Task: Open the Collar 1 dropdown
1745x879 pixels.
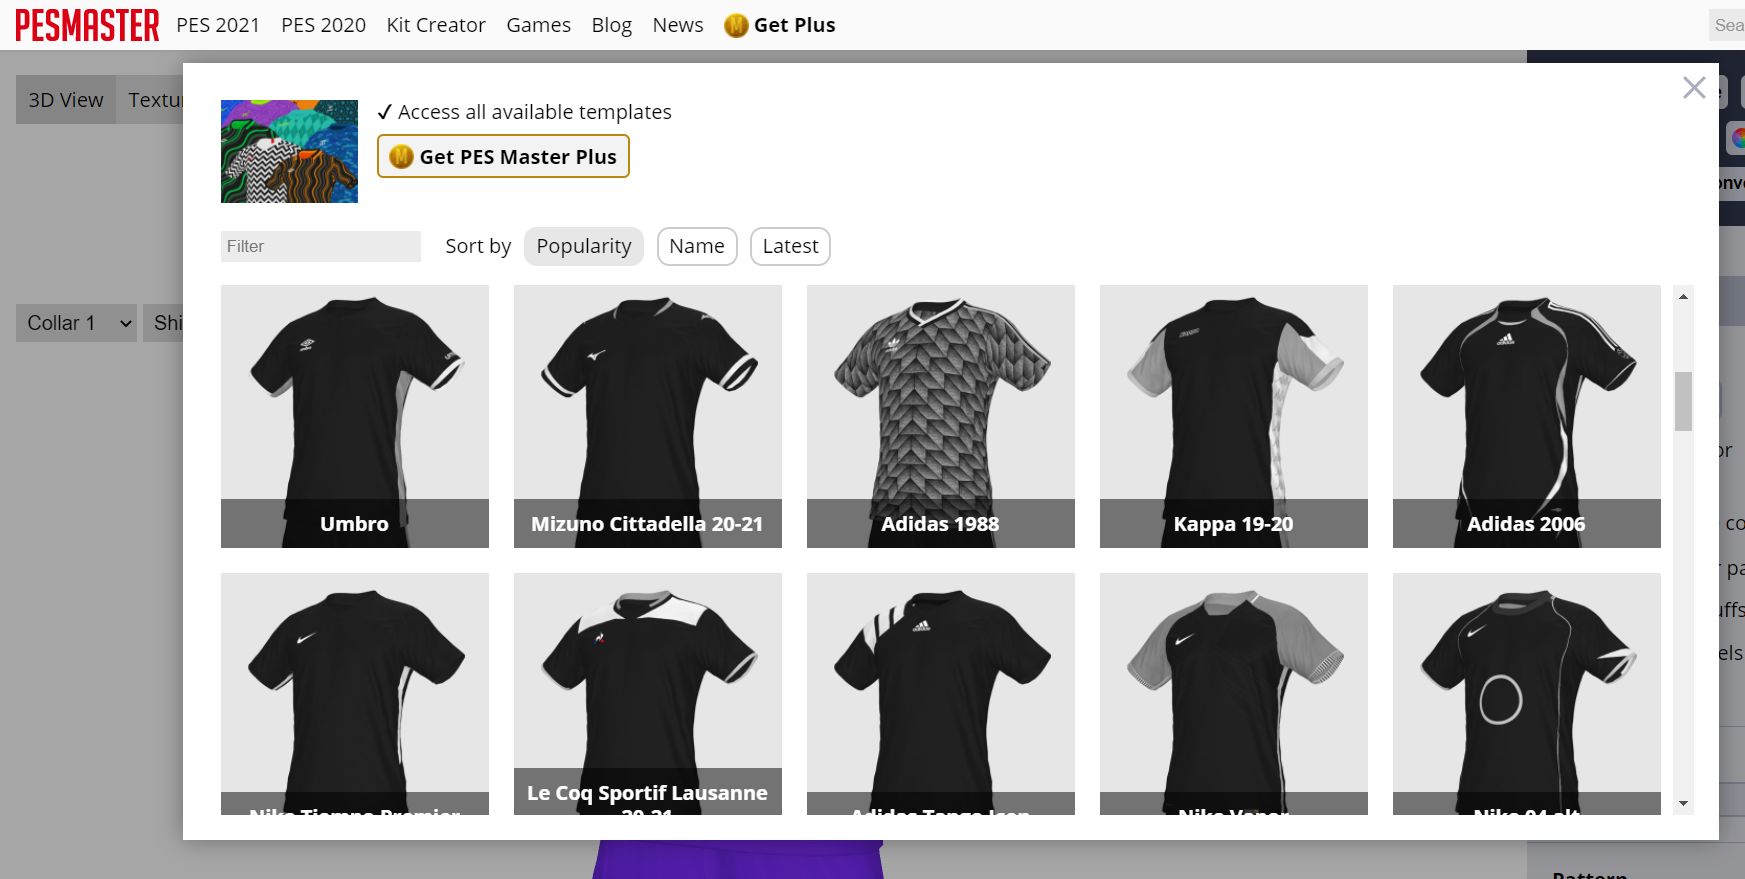Action: [x=77, y=323]
